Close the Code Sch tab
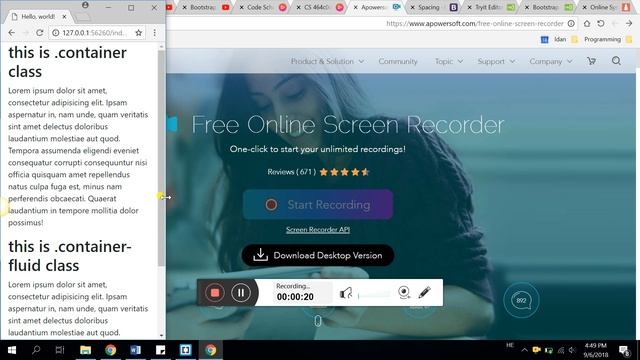This screenshot has height=360, width=640. tap(241, 7)
